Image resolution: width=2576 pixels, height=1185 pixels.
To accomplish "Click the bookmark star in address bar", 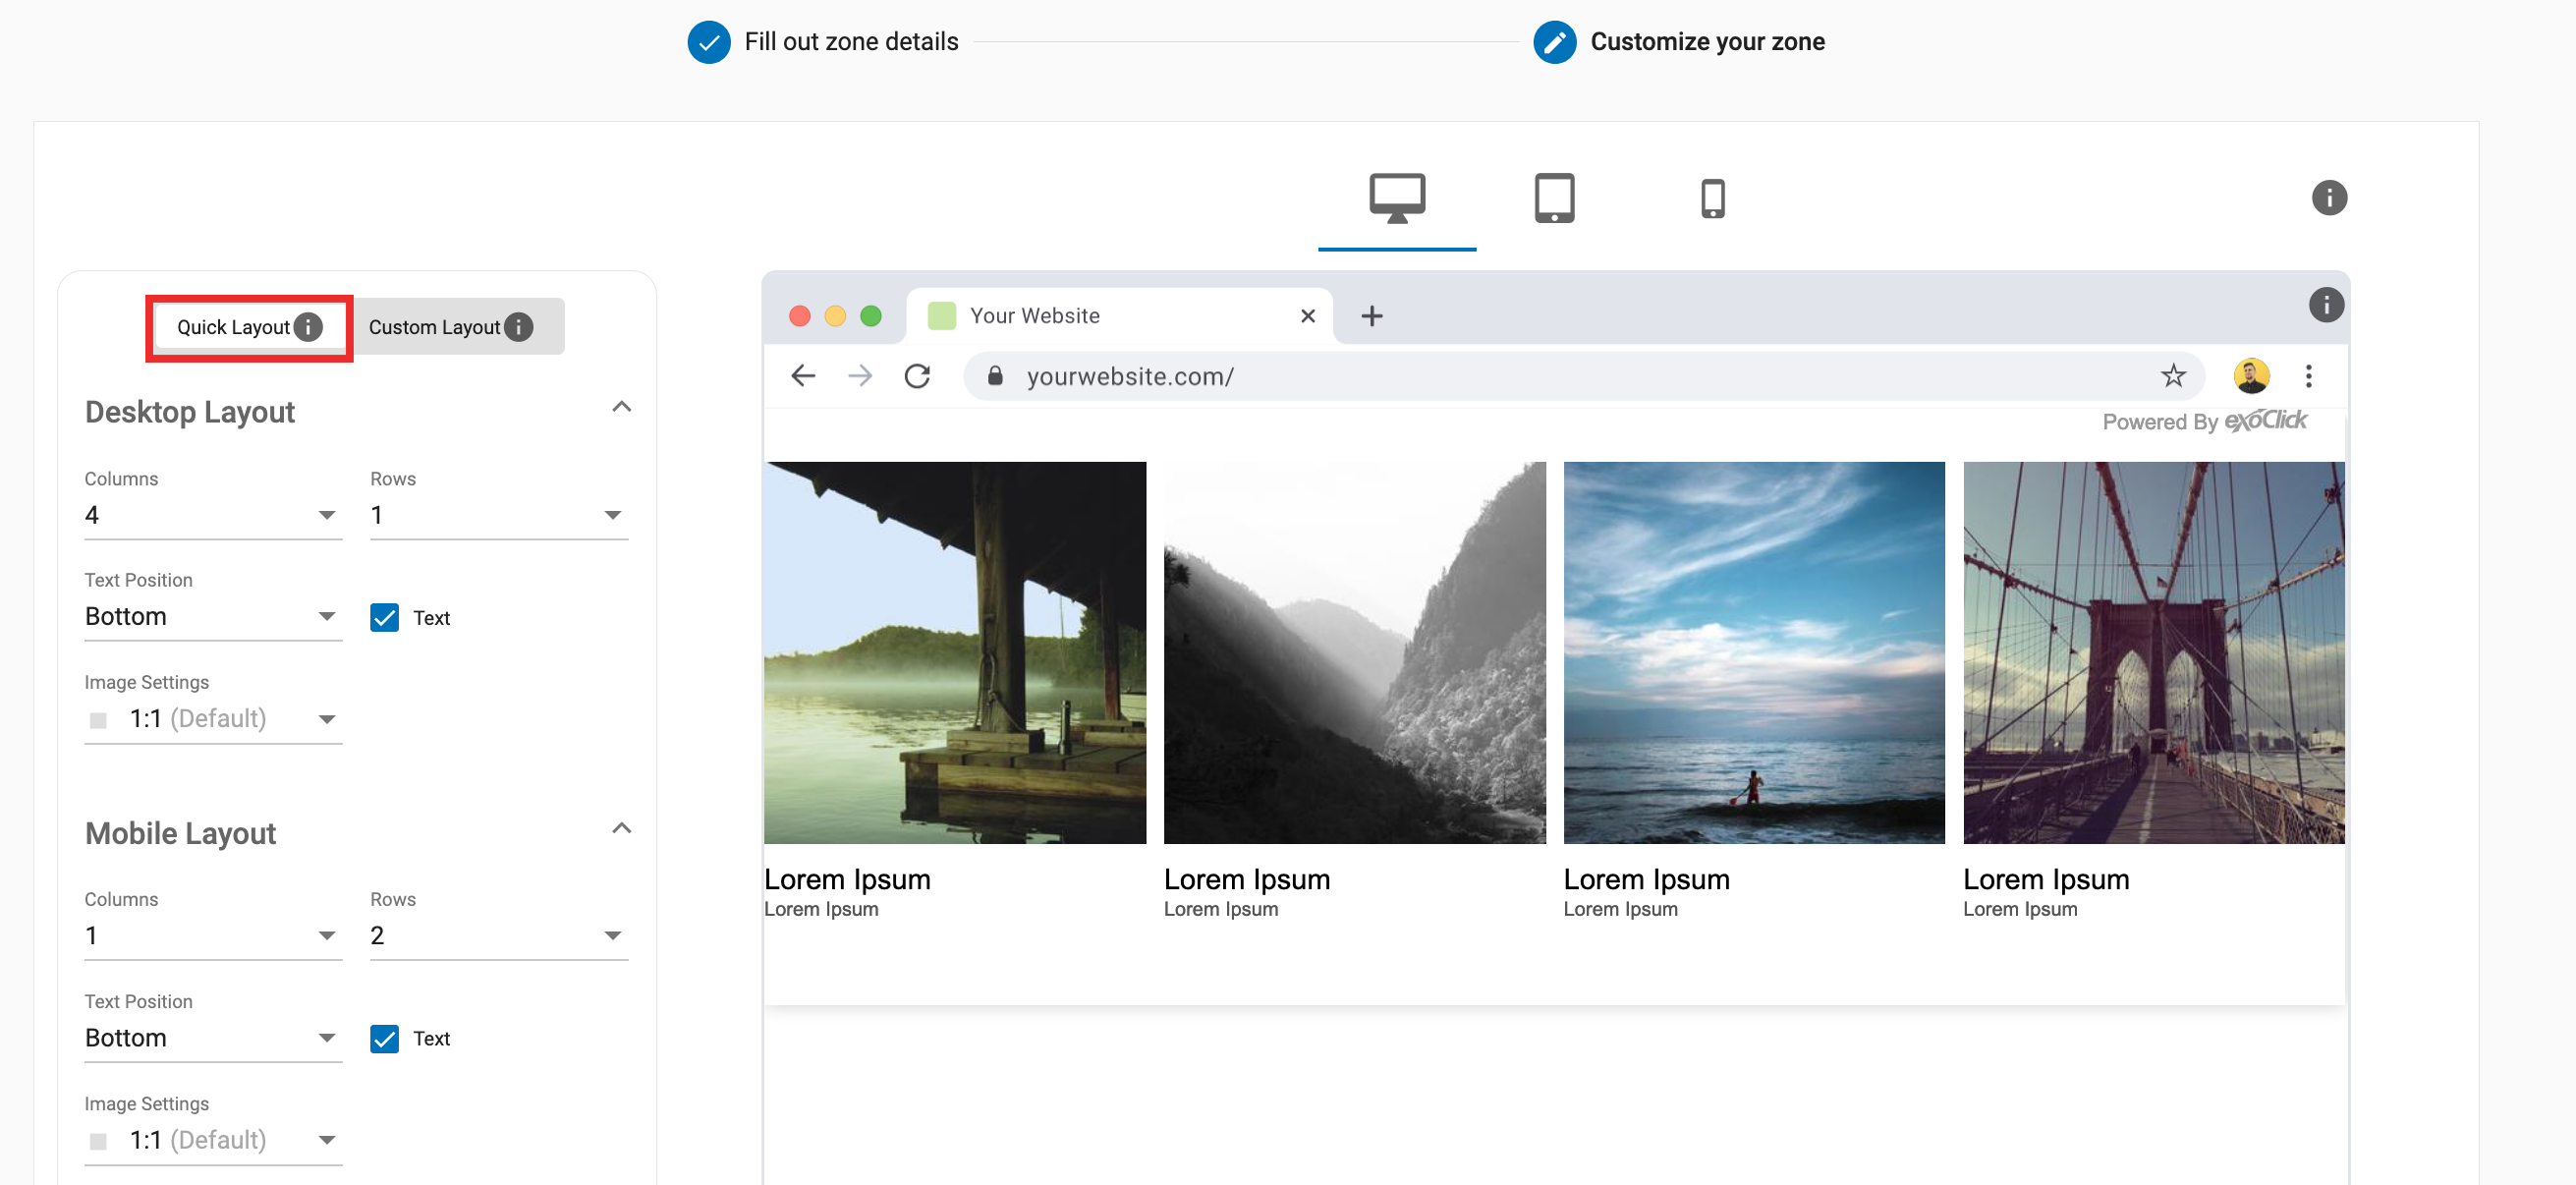I will point(2172,376).
